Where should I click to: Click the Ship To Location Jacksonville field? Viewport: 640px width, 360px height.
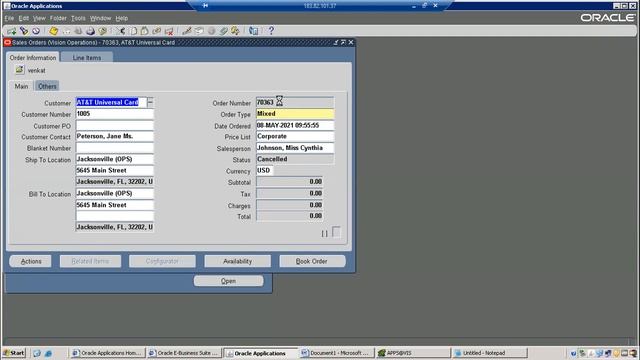[x=115, y=159]
